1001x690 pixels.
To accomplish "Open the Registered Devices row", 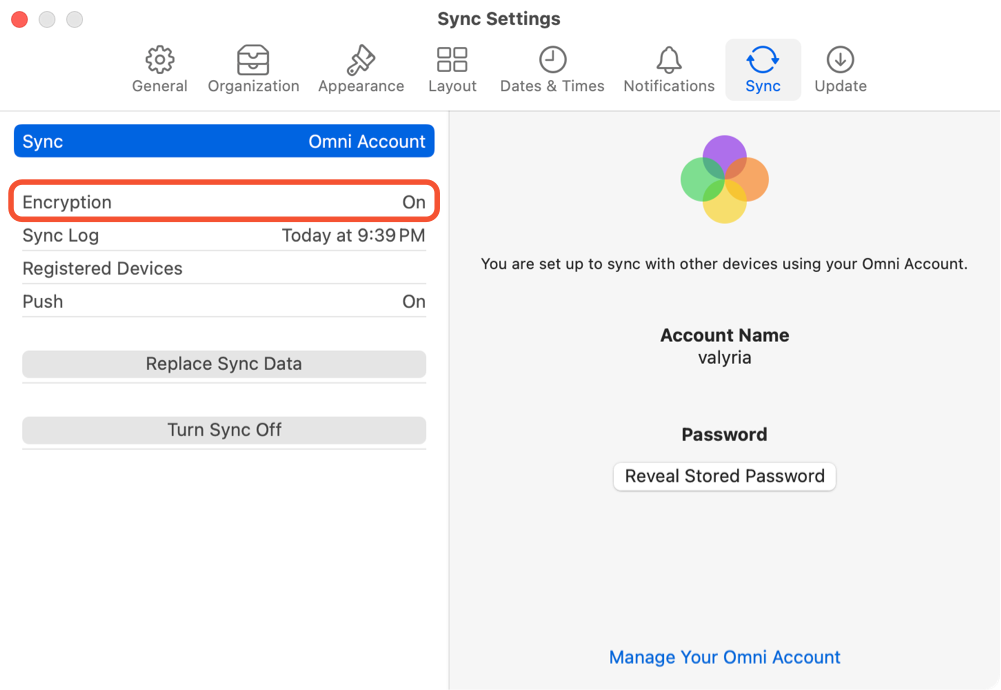I will click(x=224, y=269).
